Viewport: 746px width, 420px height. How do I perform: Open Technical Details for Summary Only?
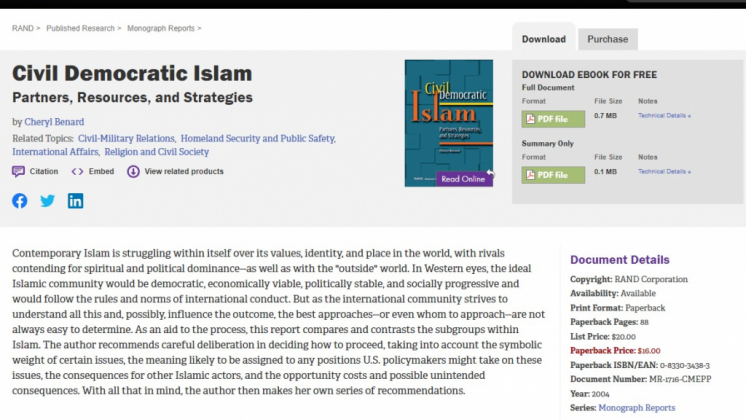click(x=664, y=172)
